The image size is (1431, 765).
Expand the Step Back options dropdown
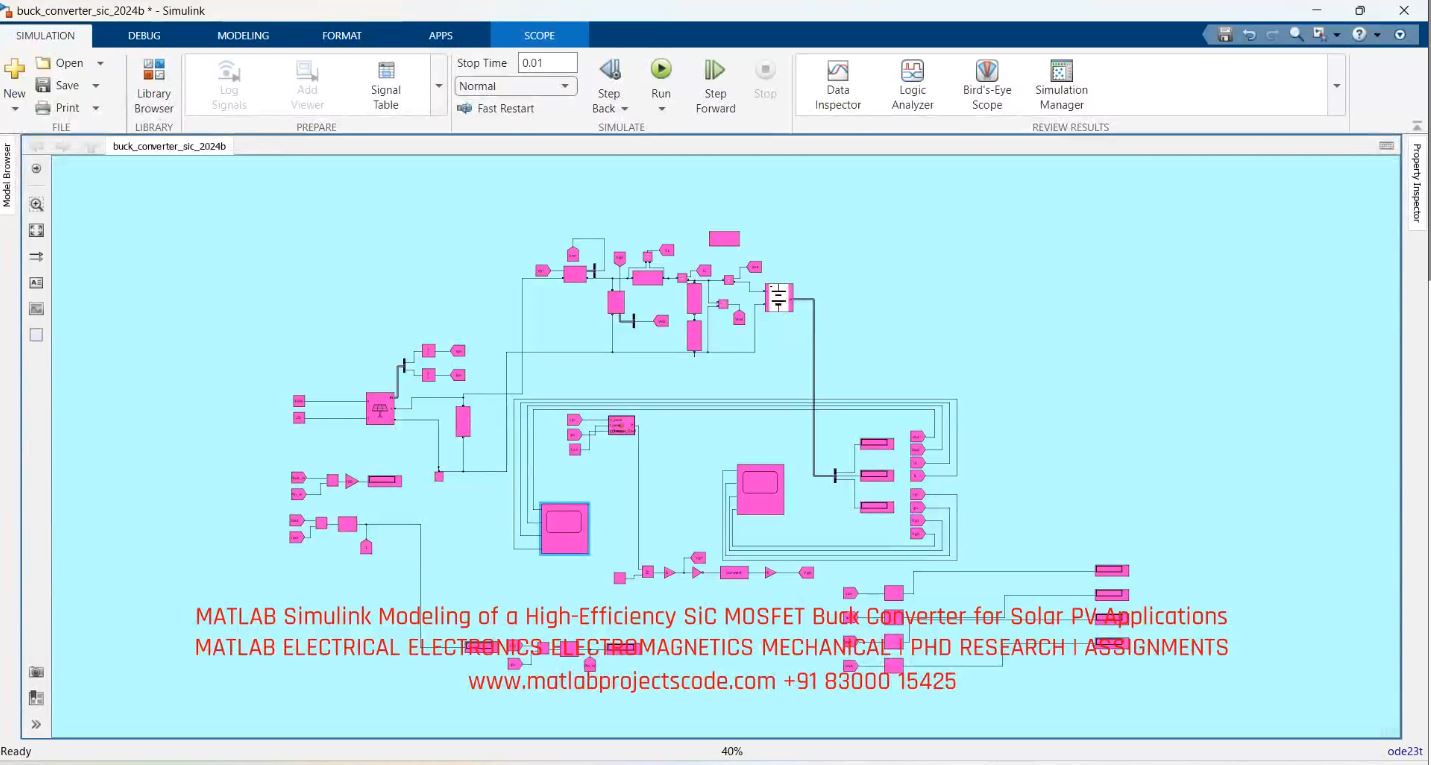625,108
